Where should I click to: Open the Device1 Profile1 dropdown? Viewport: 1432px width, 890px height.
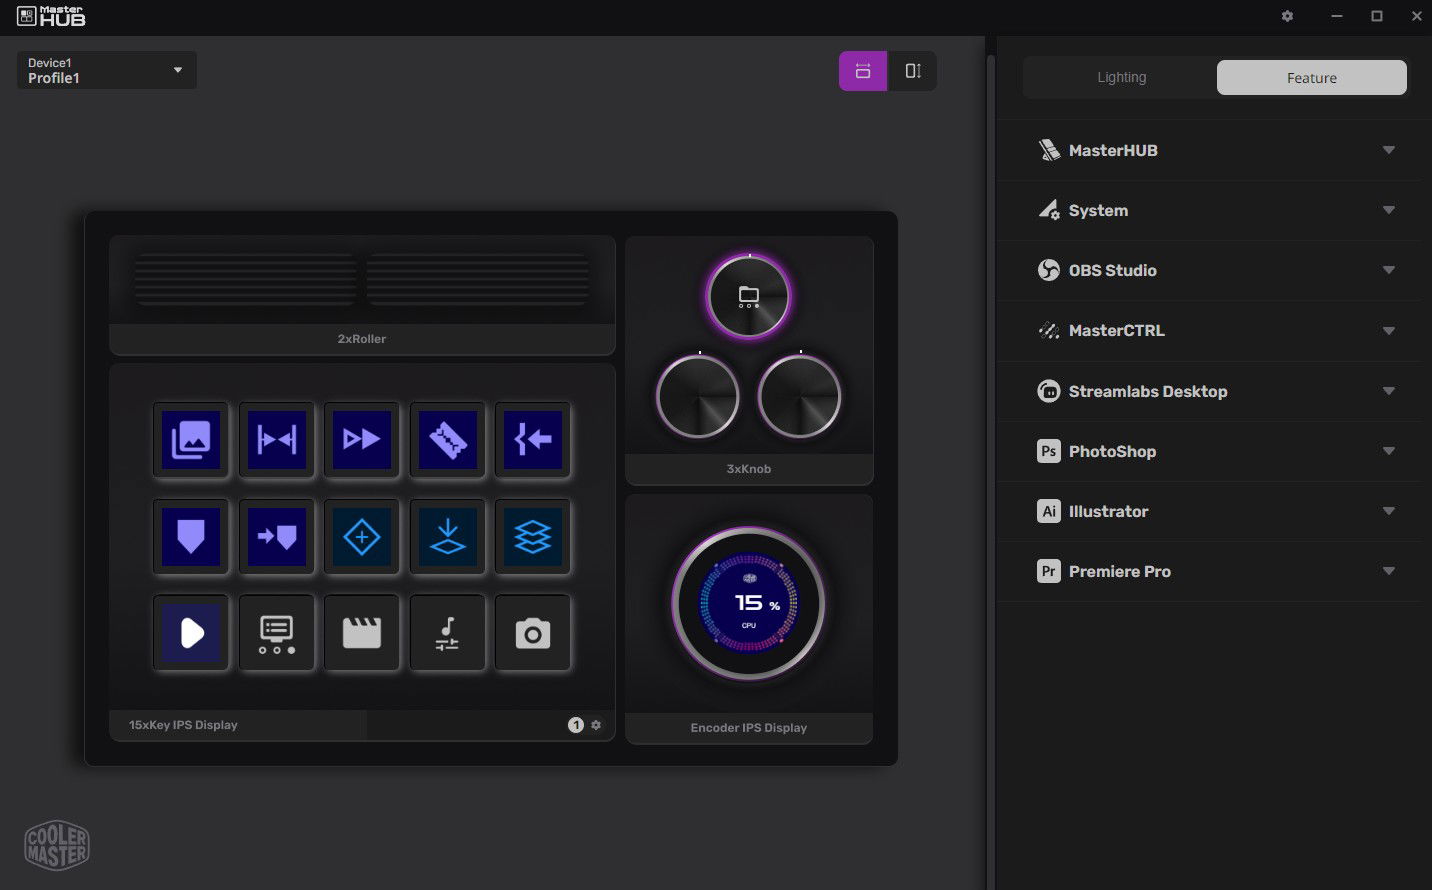(x=106, y=70)
